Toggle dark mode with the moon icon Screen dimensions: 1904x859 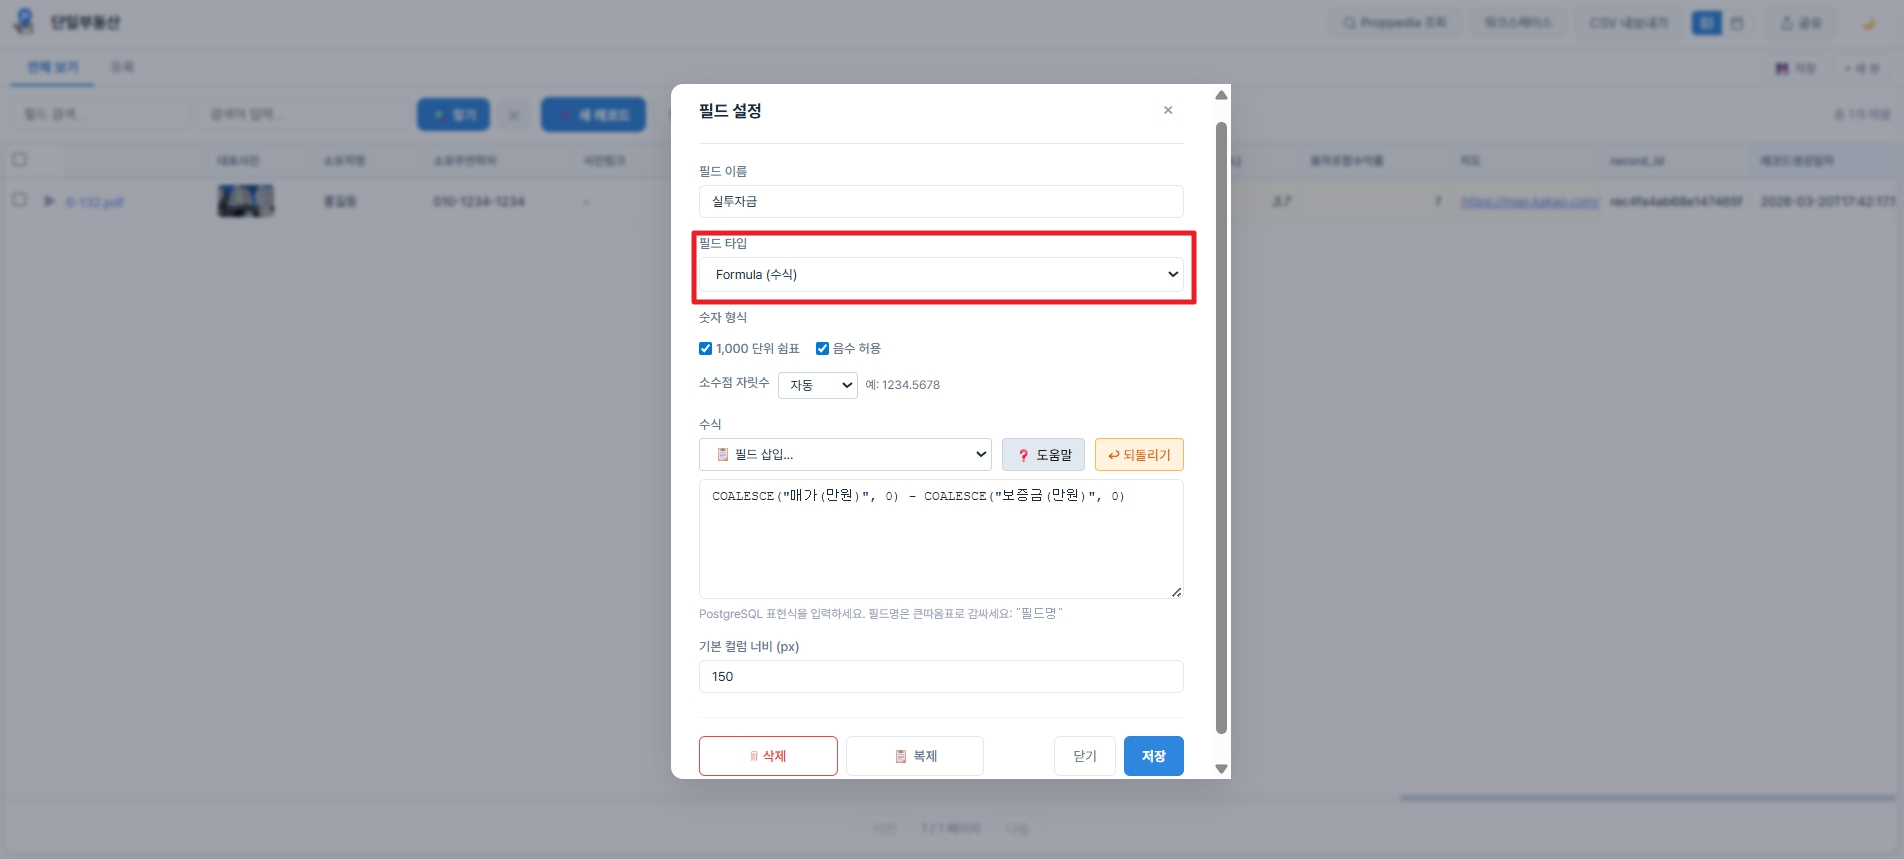1867,23
